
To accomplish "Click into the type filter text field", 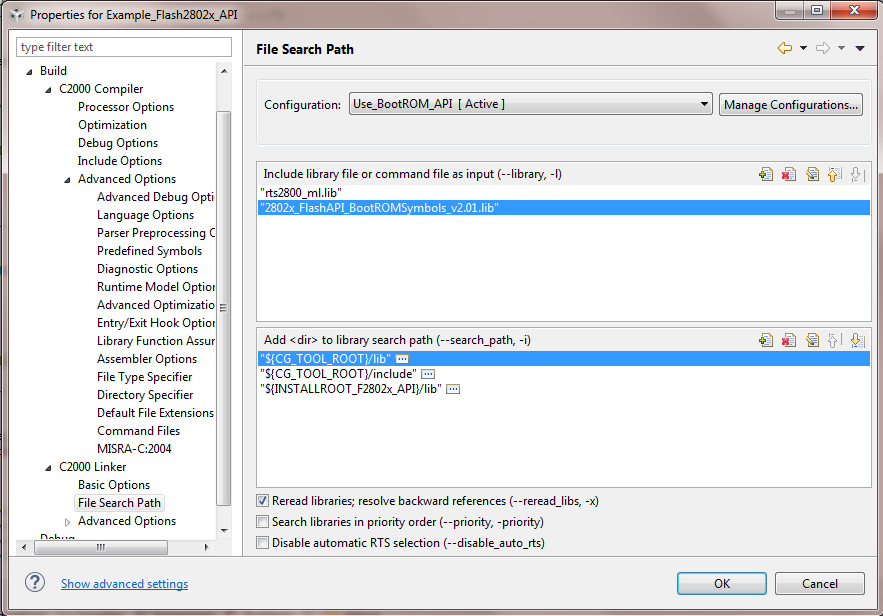I will click(x=124, y=47).
